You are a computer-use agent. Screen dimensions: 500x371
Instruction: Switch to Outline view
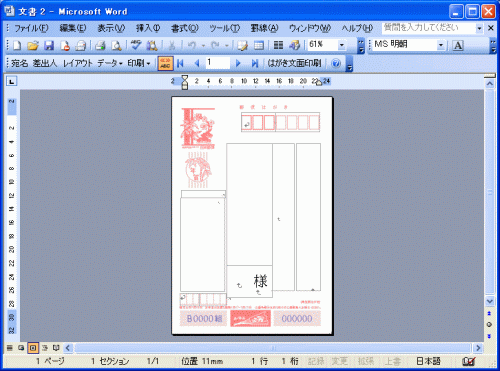(x=45, y=348)
